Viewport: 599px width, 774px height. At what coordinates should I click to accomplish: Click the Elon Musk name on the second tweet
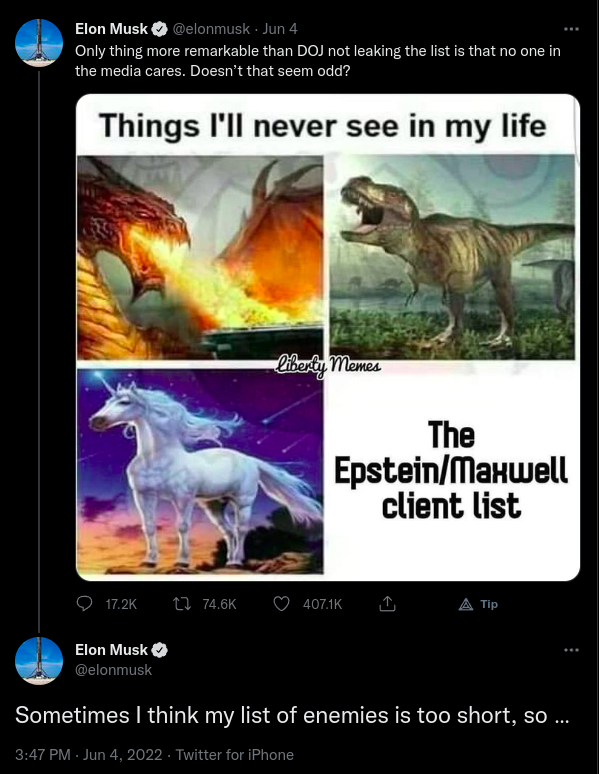pos(111,650)
